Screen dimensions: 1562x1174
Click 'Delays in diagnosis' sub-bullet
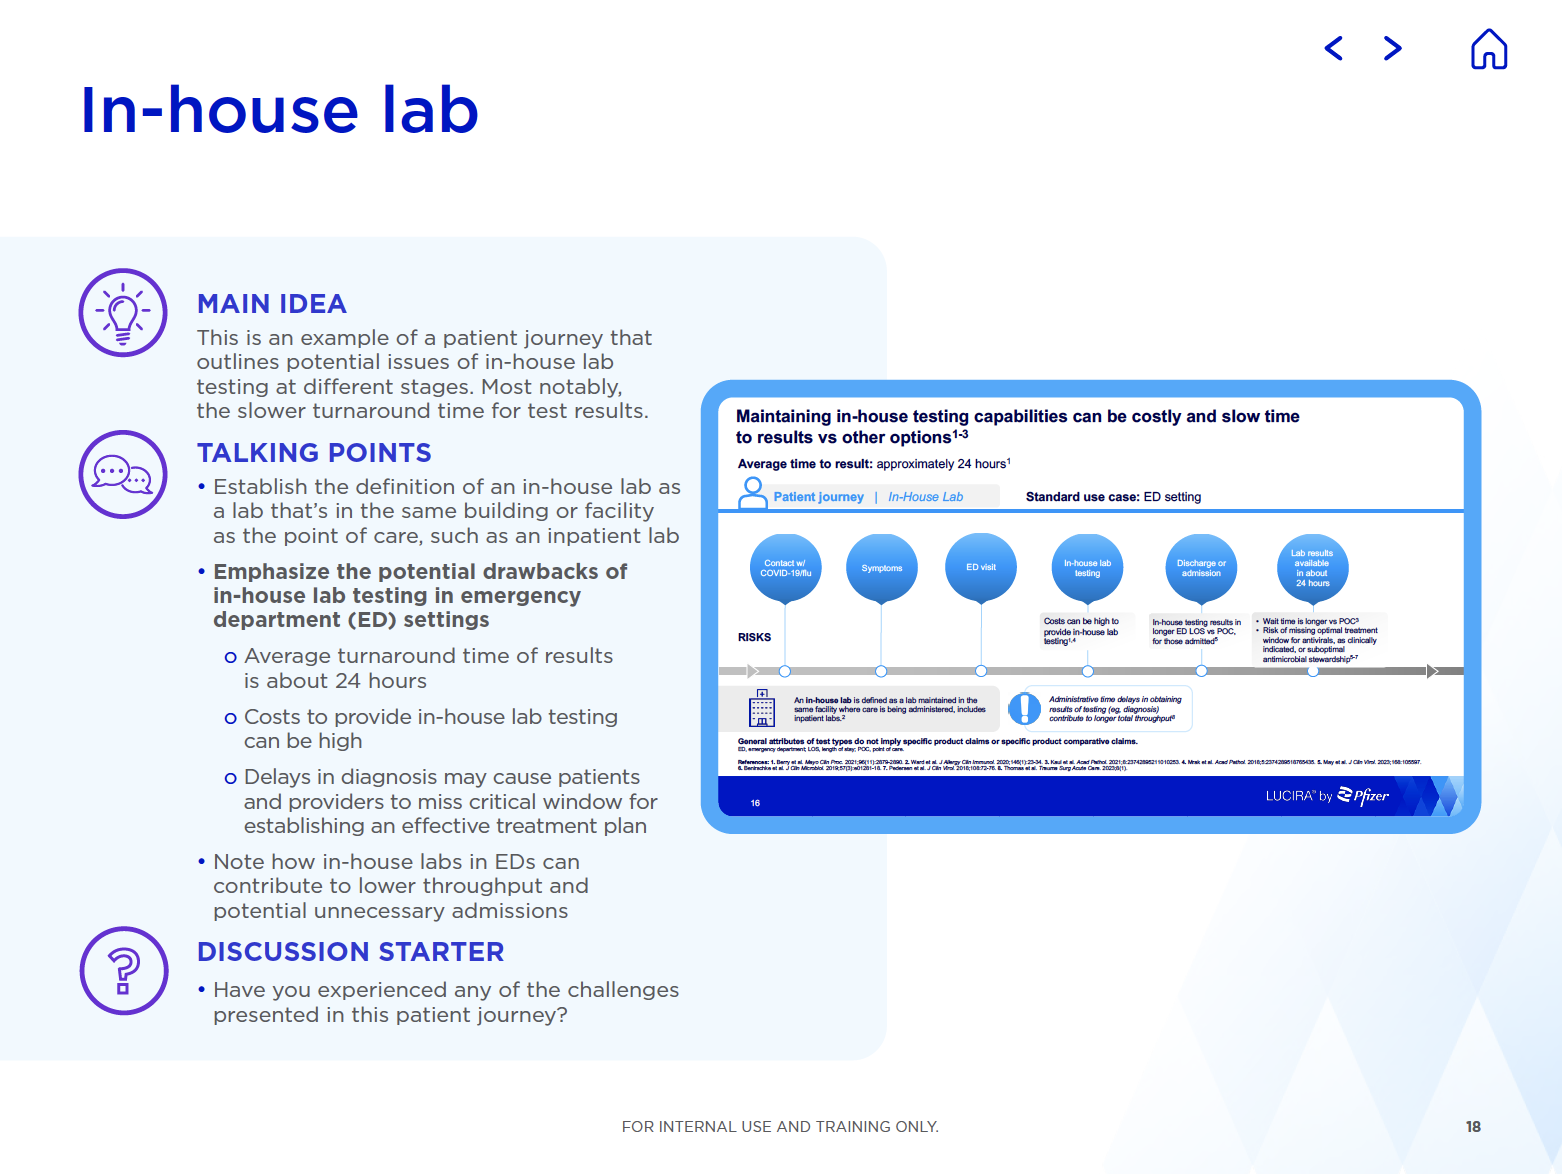click(x=441, y=801)
